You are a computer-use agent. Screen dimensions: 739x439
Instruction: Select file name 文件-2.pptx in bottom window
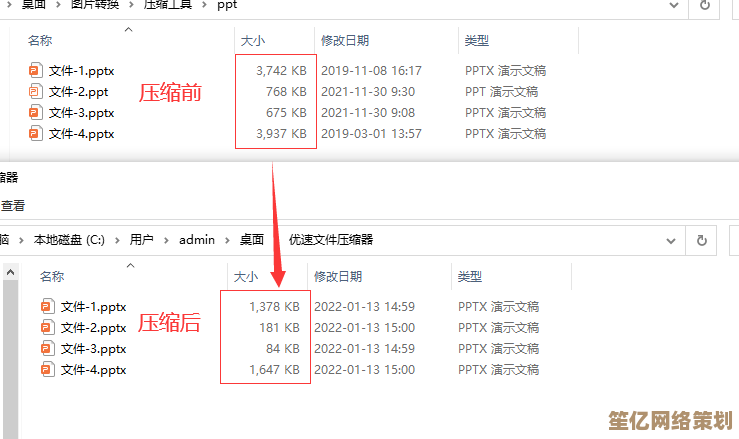point(93,328)
